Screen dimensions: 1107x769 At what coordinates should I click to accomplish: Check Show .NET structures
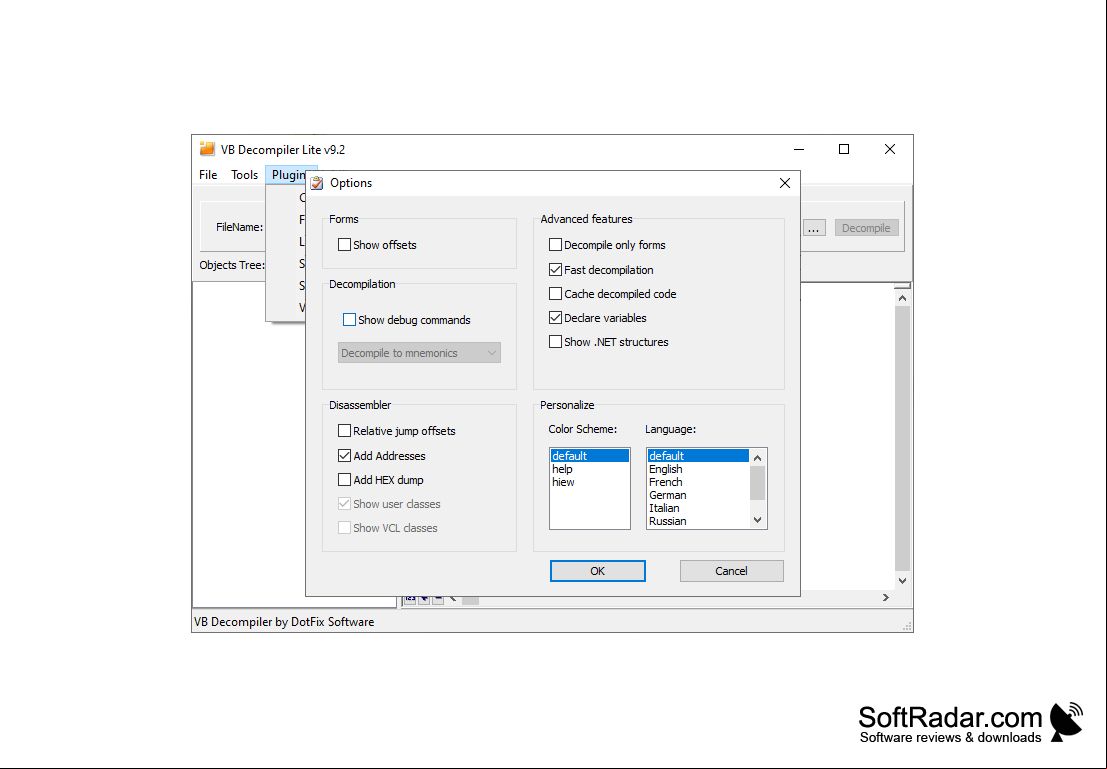click(556, 342)
